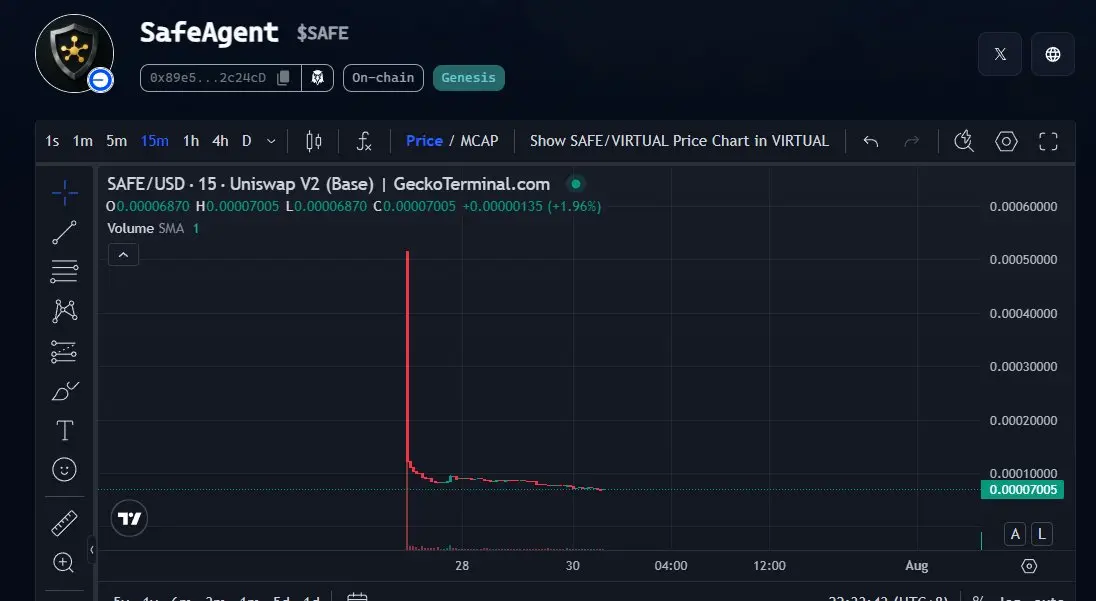Select the trend line drawing tool

point(64,232)
